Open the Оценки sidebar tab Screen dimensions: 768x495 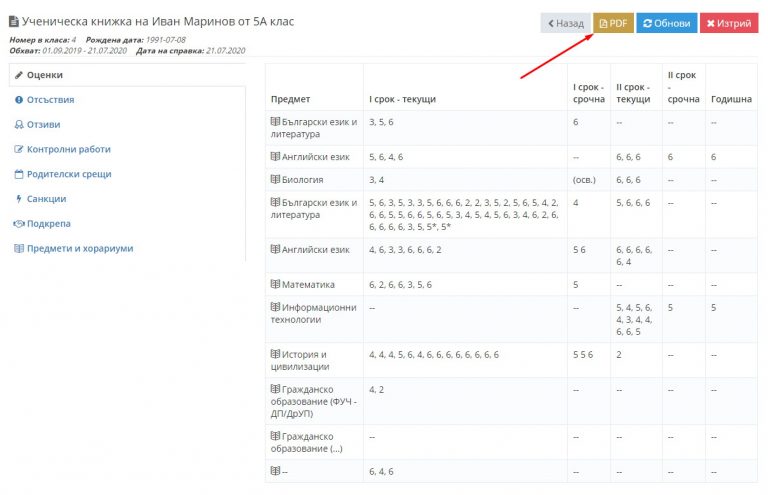127,75
